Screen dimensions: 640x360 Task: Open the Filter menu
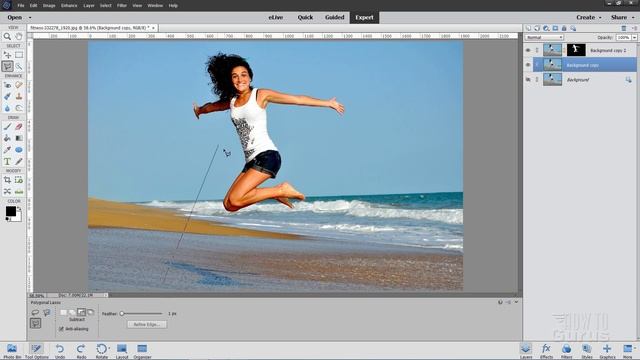122,6
